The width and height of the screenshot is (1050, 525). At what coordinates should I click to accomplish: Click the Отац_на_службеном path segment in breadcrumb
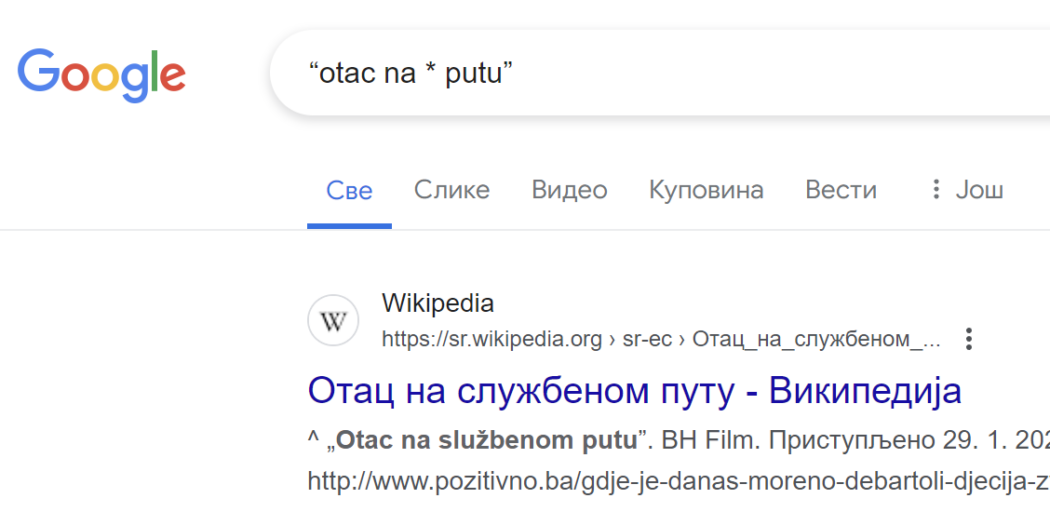tap(816, 340)
